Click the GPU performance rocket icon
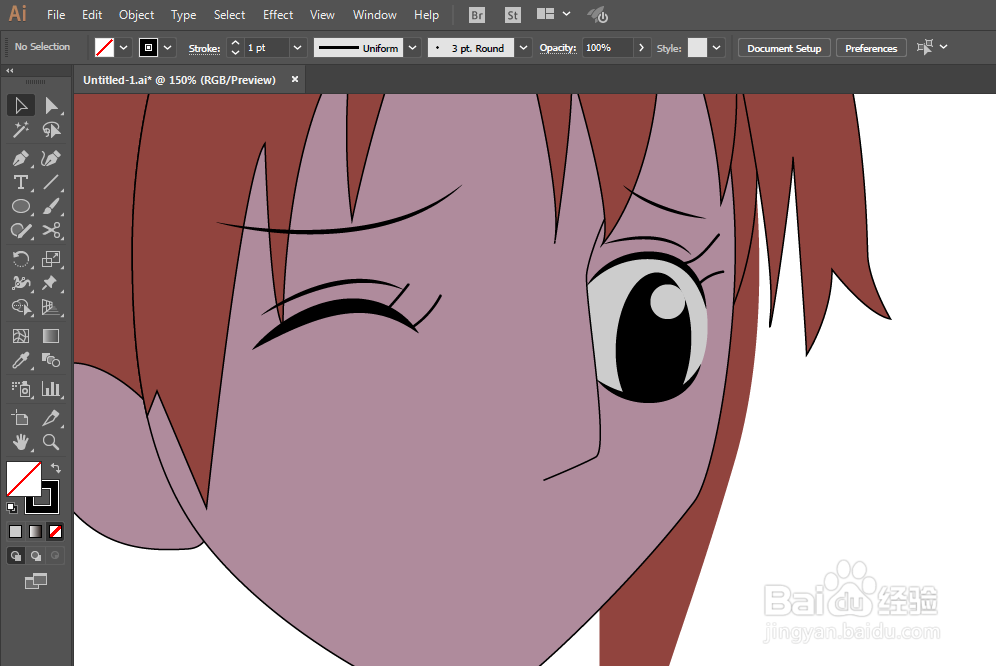Screen dimensions: 996x666 pyautogui.click(x=598, y=15)
